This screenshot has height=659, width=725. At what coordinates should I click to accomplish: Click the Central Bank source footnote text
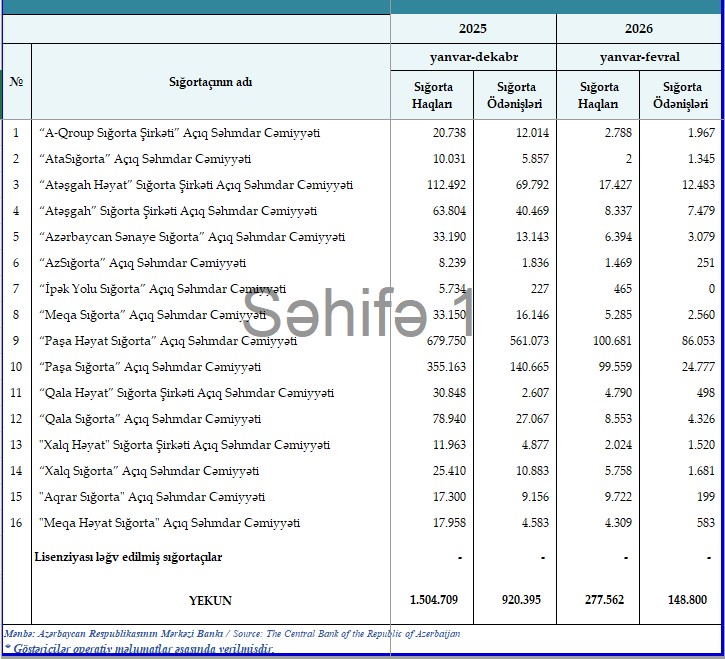click(x=232, y=633)
